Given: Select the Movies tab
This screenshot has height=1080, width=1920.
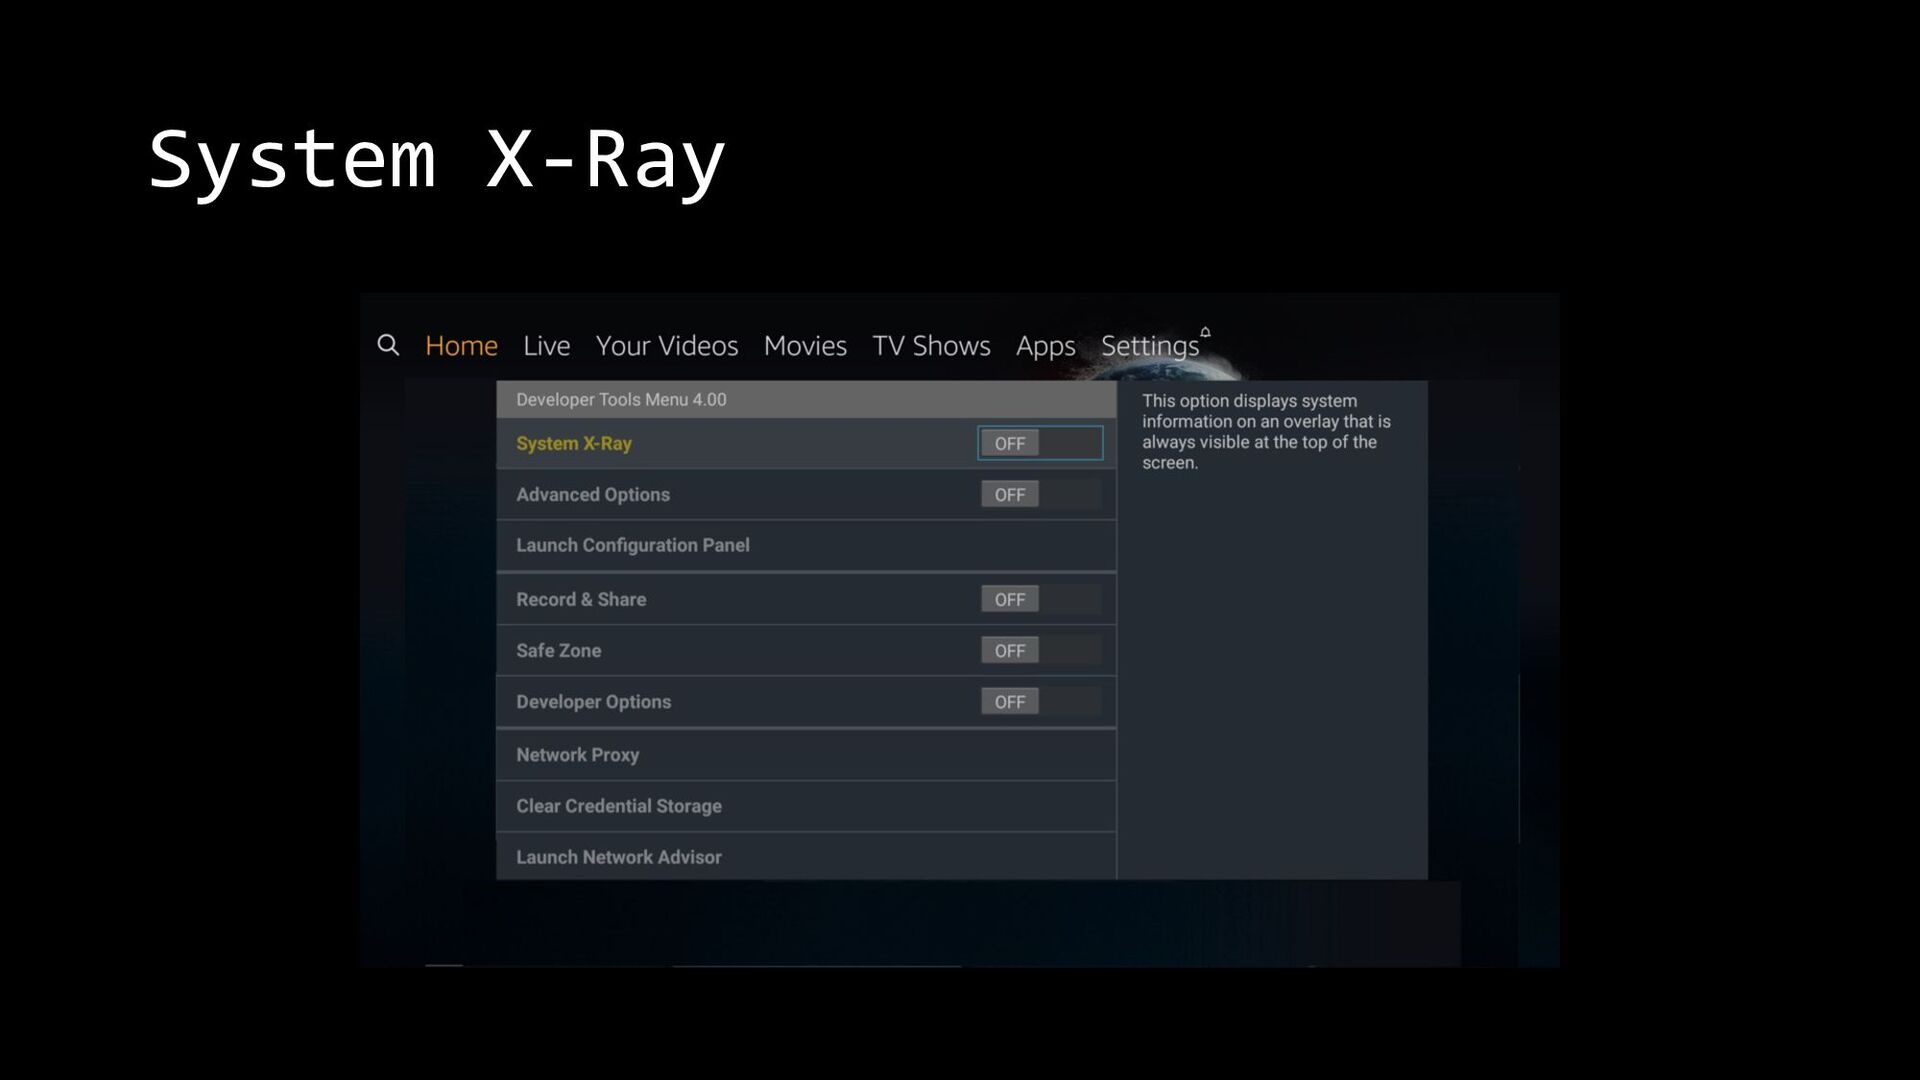Looking at the screenshot, I should (805, 346).
